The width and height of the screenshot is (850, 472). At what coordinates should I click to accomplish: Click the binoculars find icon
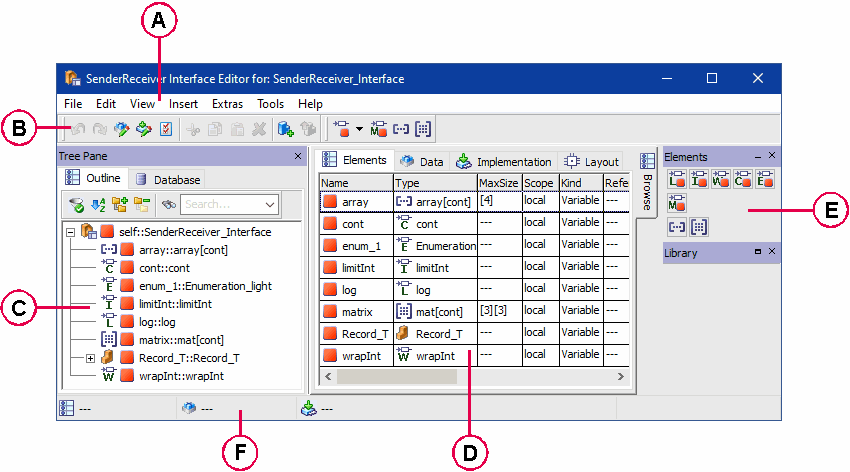(x=169, y=205)
